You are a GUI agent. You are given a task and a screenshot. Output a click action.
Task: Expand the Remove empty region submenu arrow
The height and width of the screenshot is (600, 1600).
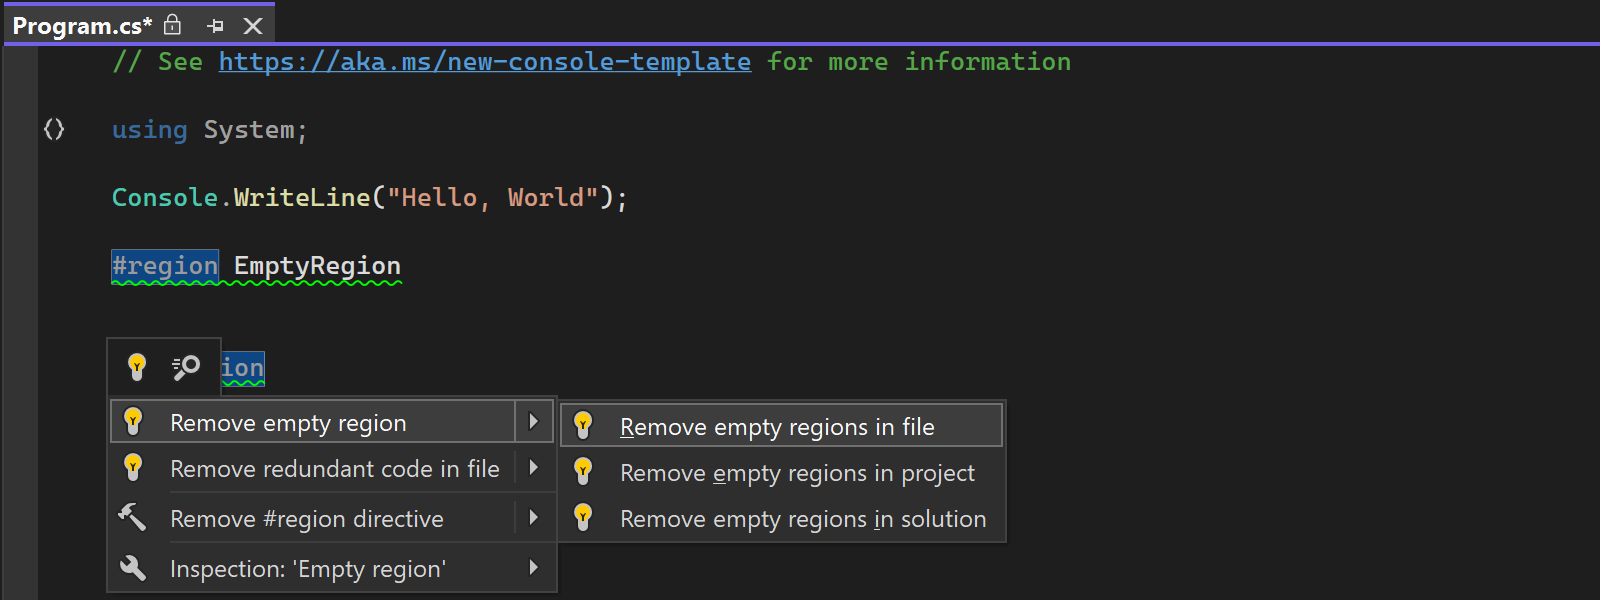[x=534, y=422]
